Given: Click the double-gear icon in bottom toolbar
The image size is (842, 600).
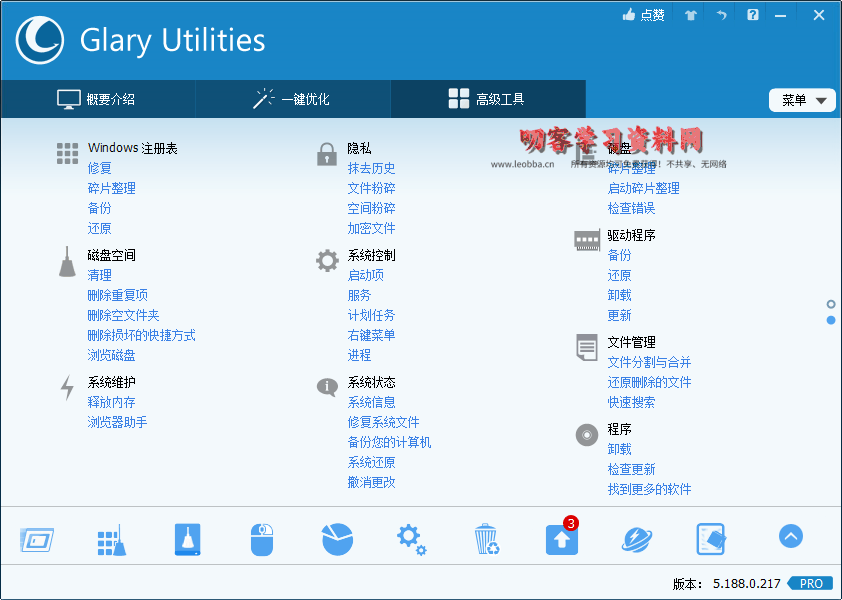Looking at the screenshot, I should [411, 540].
